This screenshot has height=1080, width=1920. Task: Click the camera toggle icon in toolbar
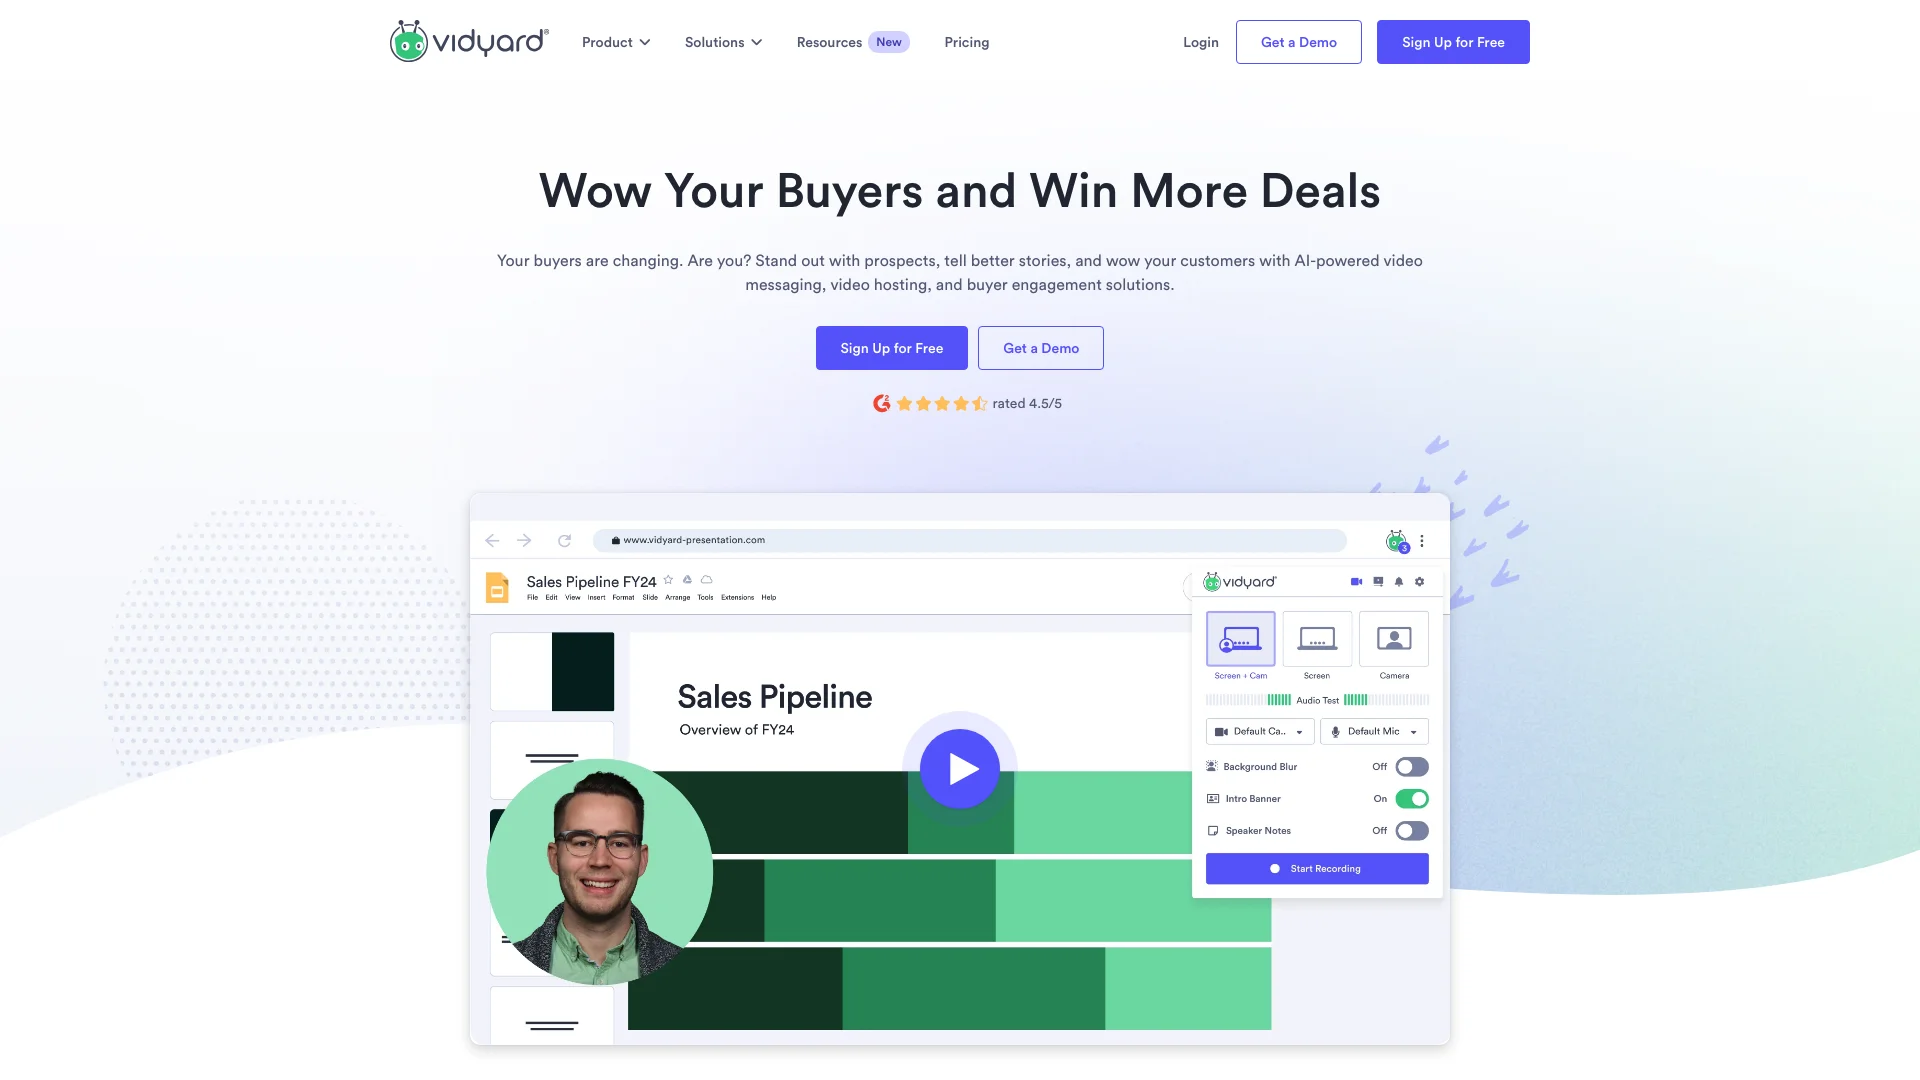[1357, 582]
